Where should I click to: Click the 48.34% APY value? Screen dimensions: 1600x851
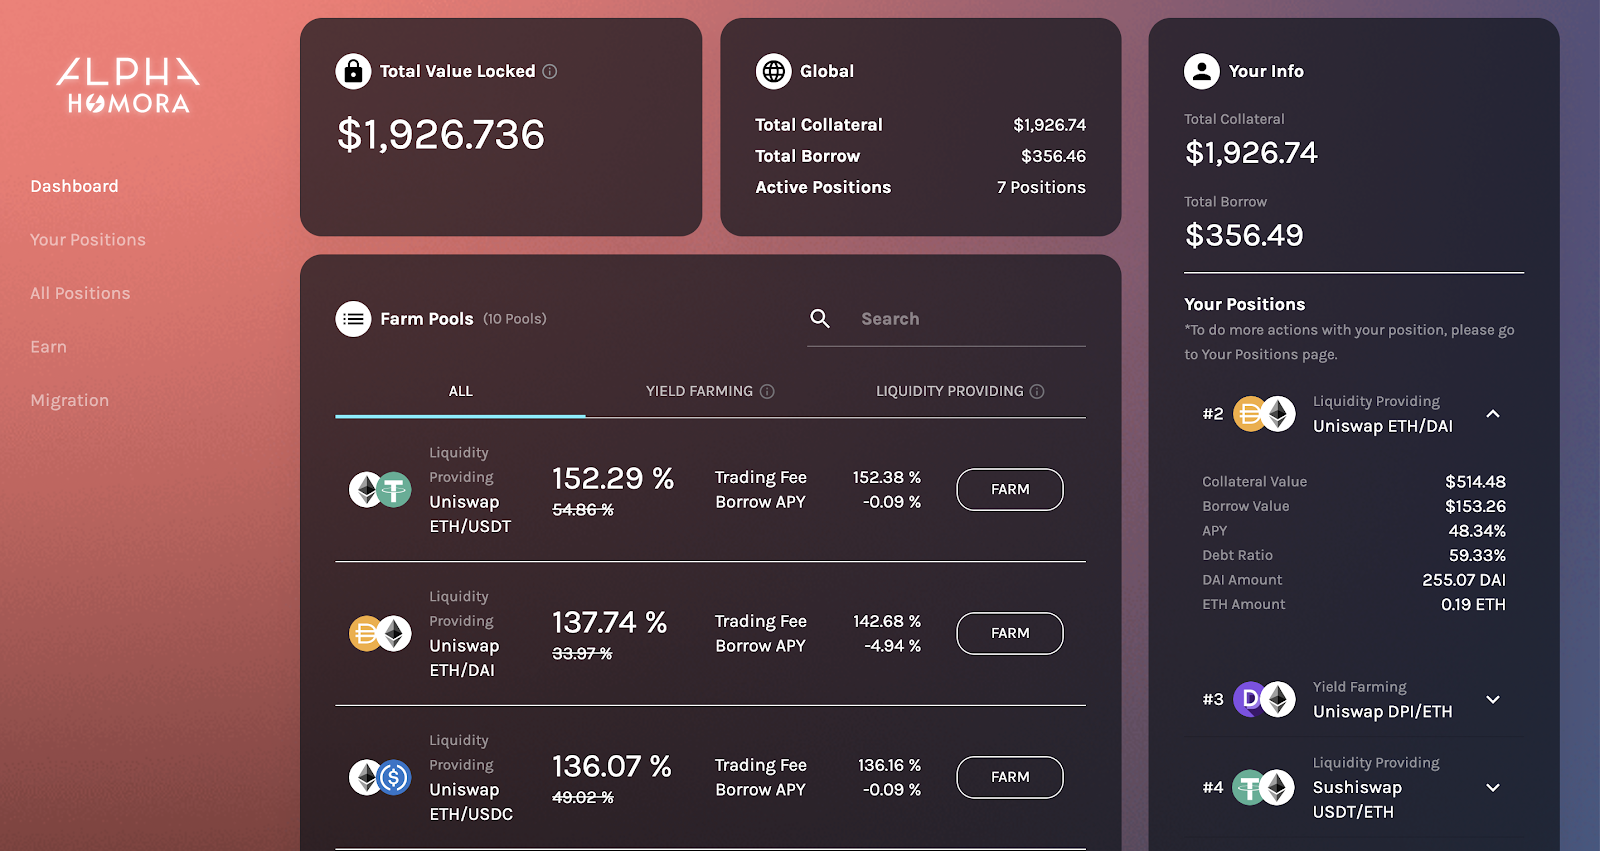[x=1477, y=531]
